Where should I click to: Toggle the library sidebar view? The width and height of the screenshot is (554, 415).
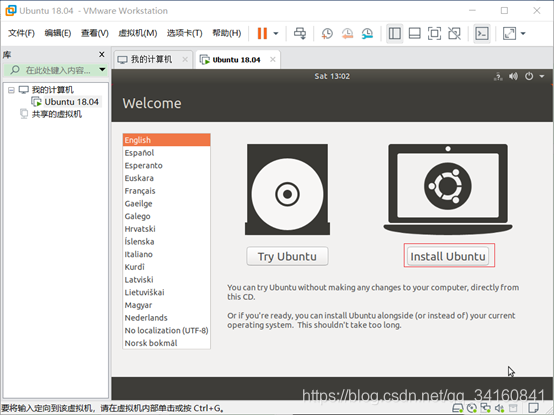pyautogui.click(x=395, y=34)
